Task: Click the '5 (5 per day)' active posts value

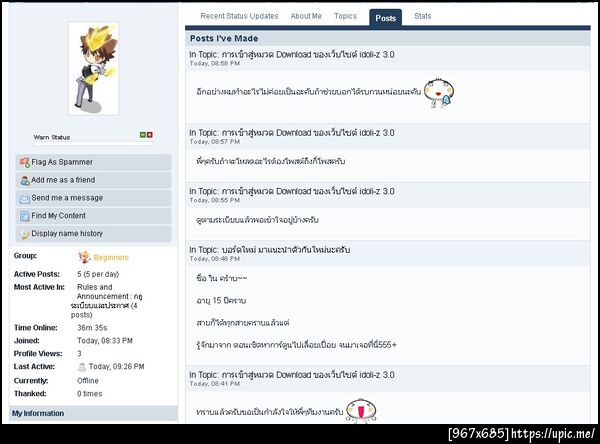Action: [98, 274]
